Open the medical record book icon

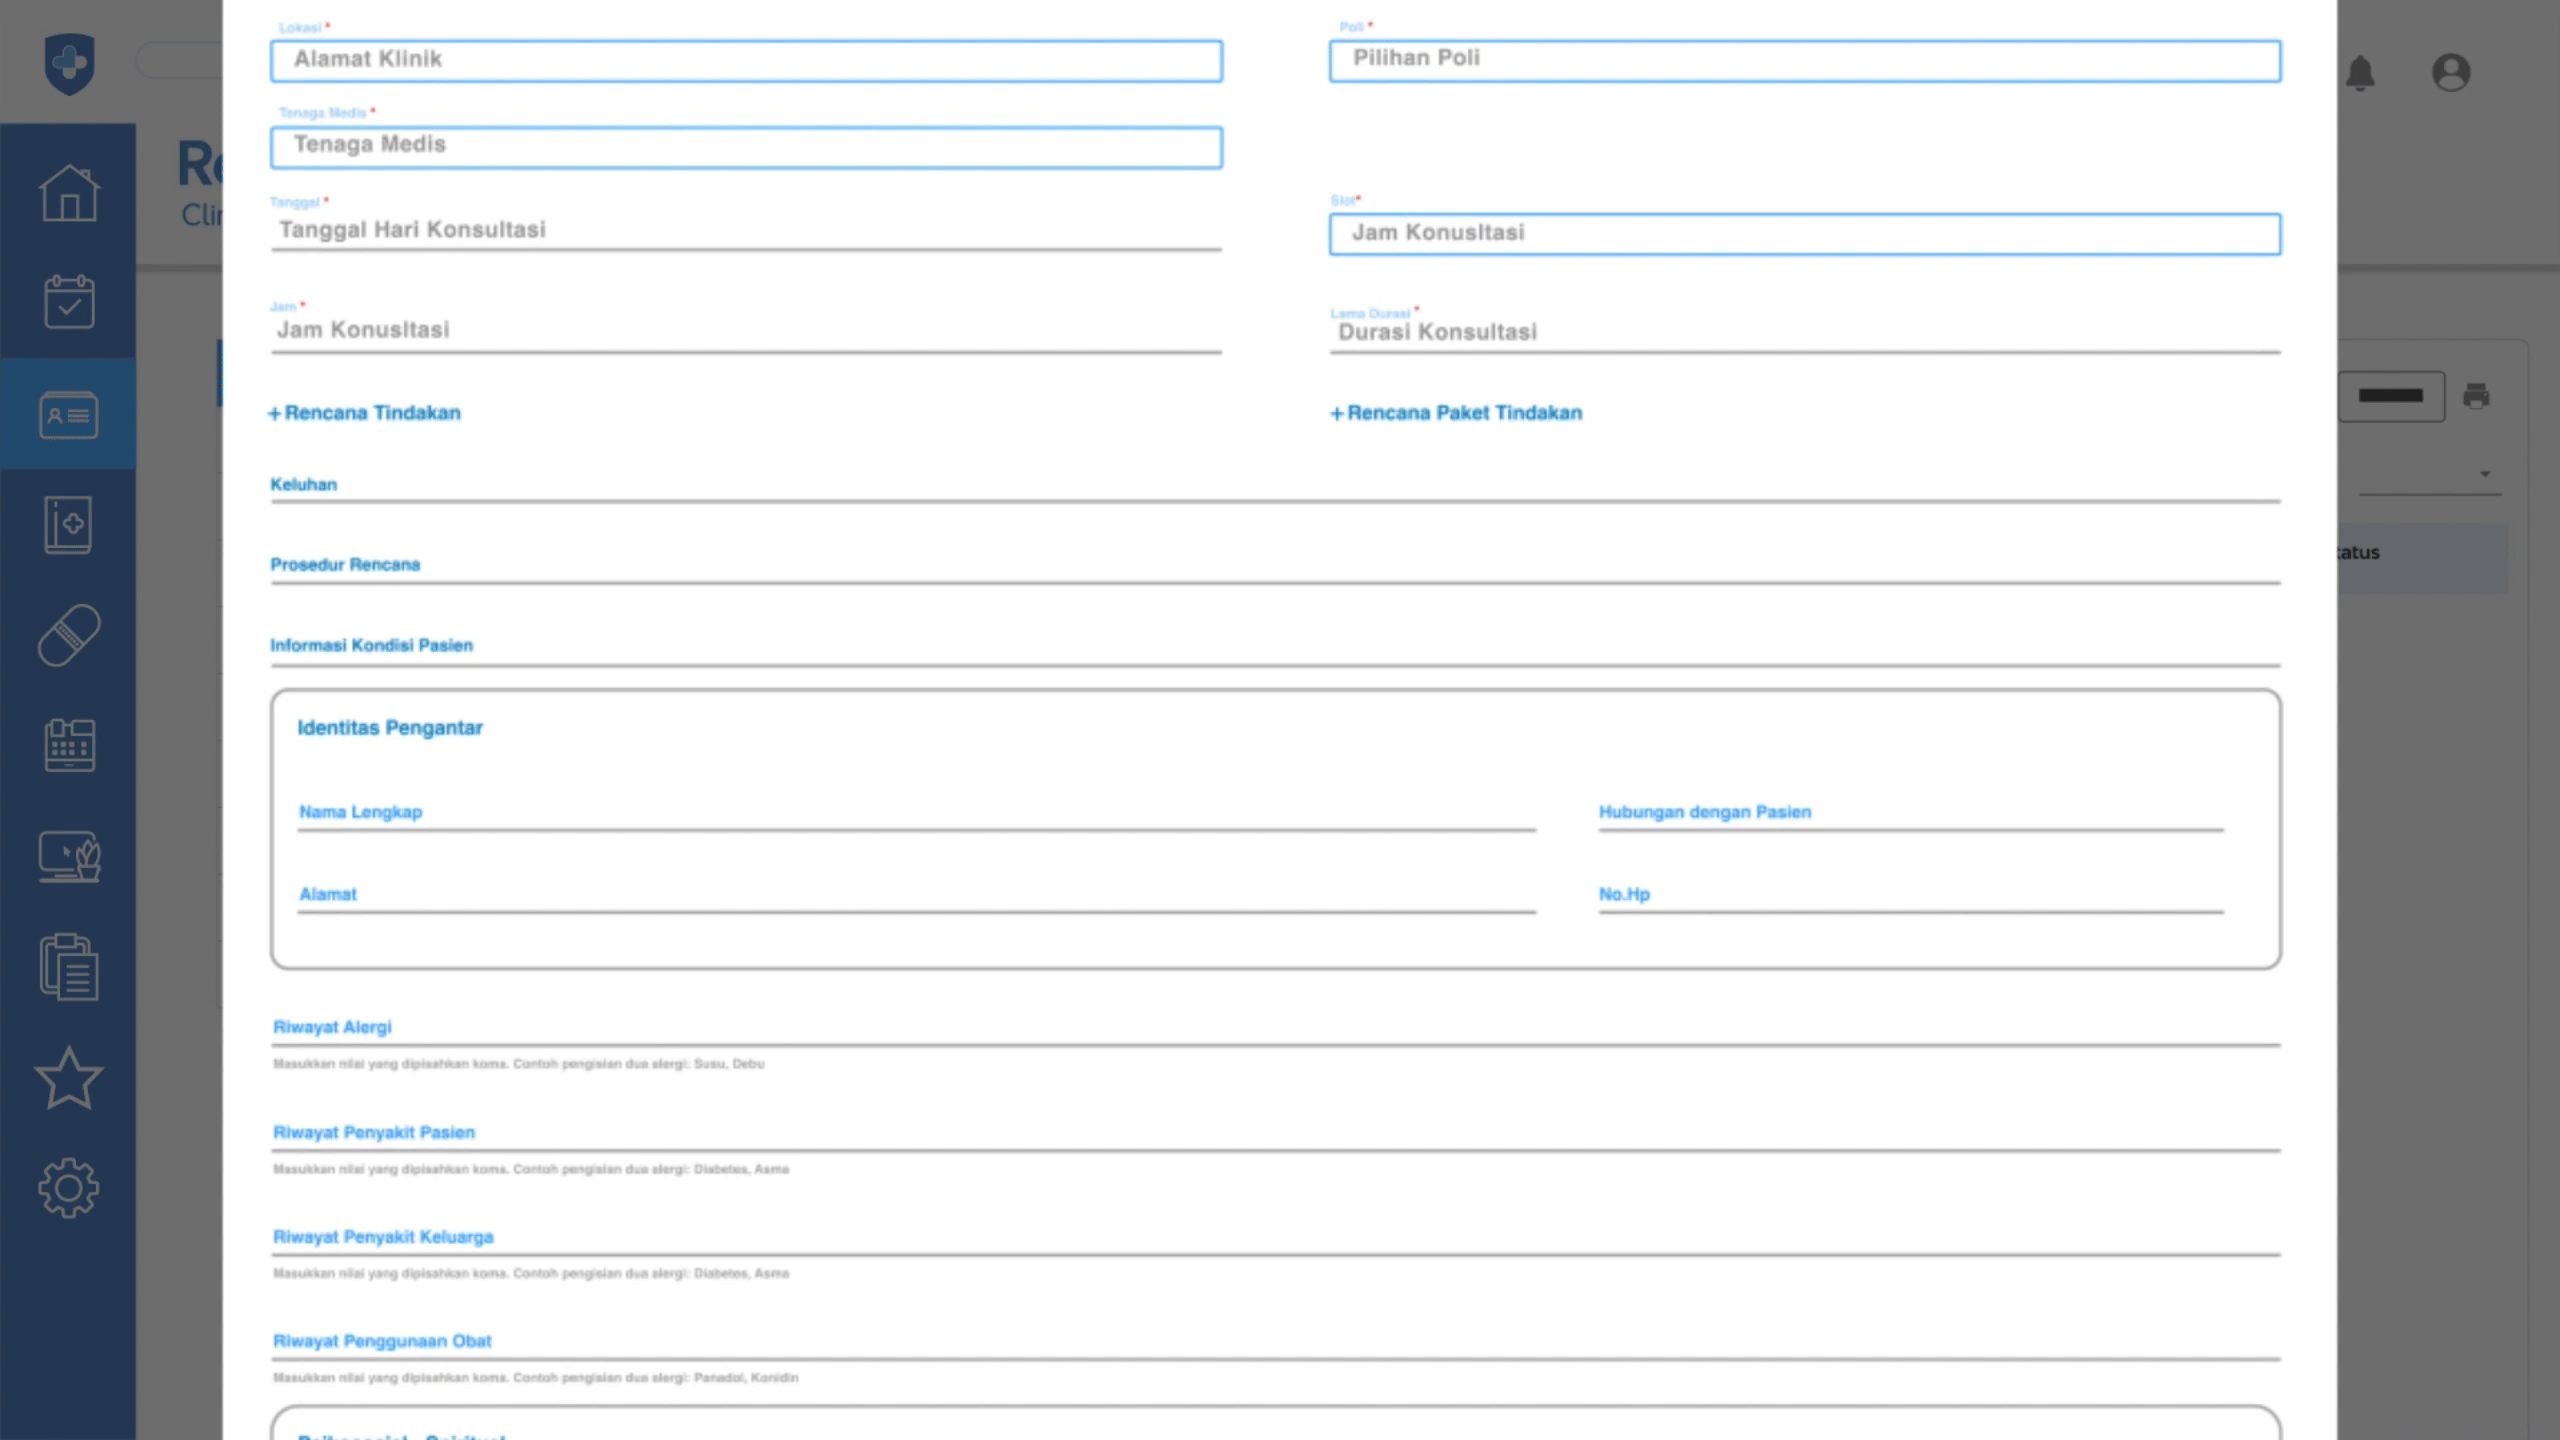[69, 524]
